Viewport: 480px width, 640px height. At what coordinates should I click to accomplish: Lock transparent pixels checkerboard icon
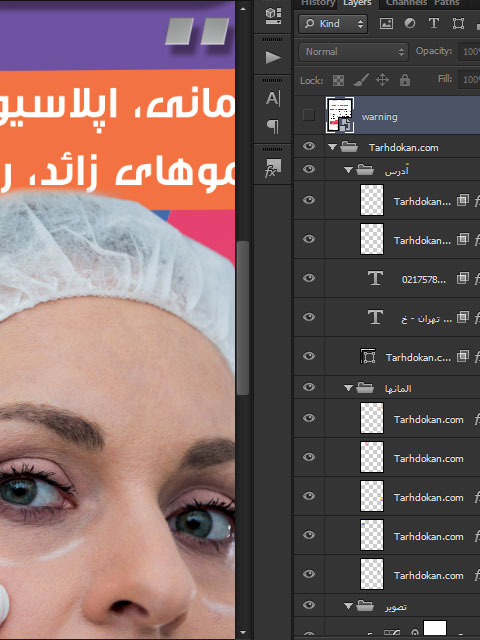coord(338,80)
